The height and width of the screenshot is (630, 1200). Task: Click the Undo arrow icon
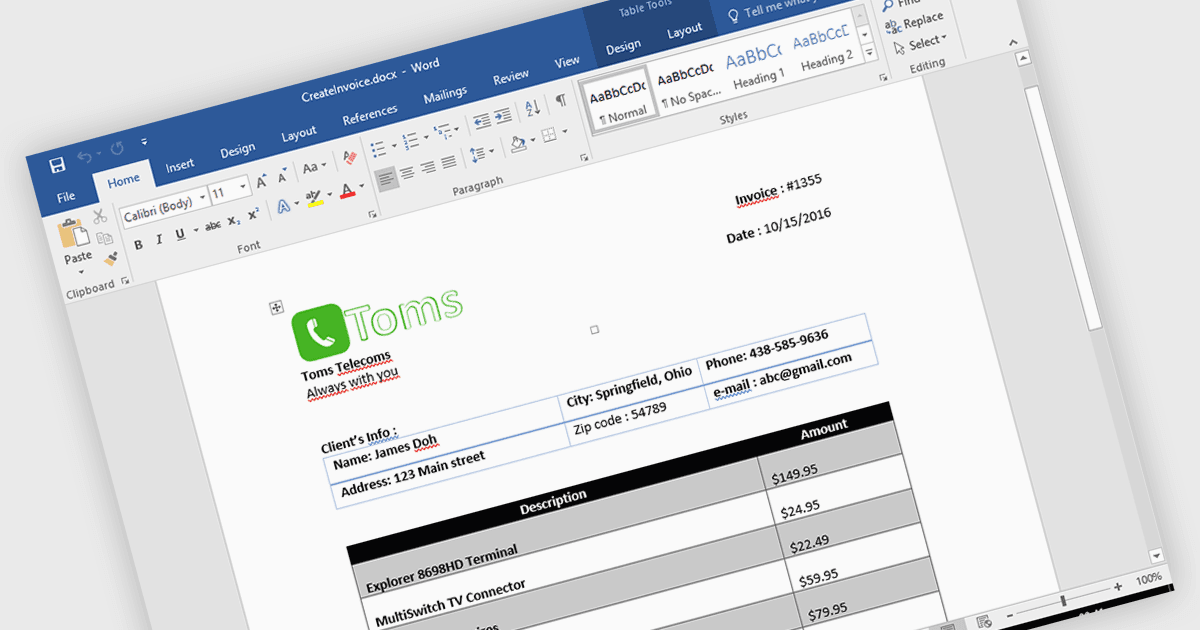tap(85, 158)
